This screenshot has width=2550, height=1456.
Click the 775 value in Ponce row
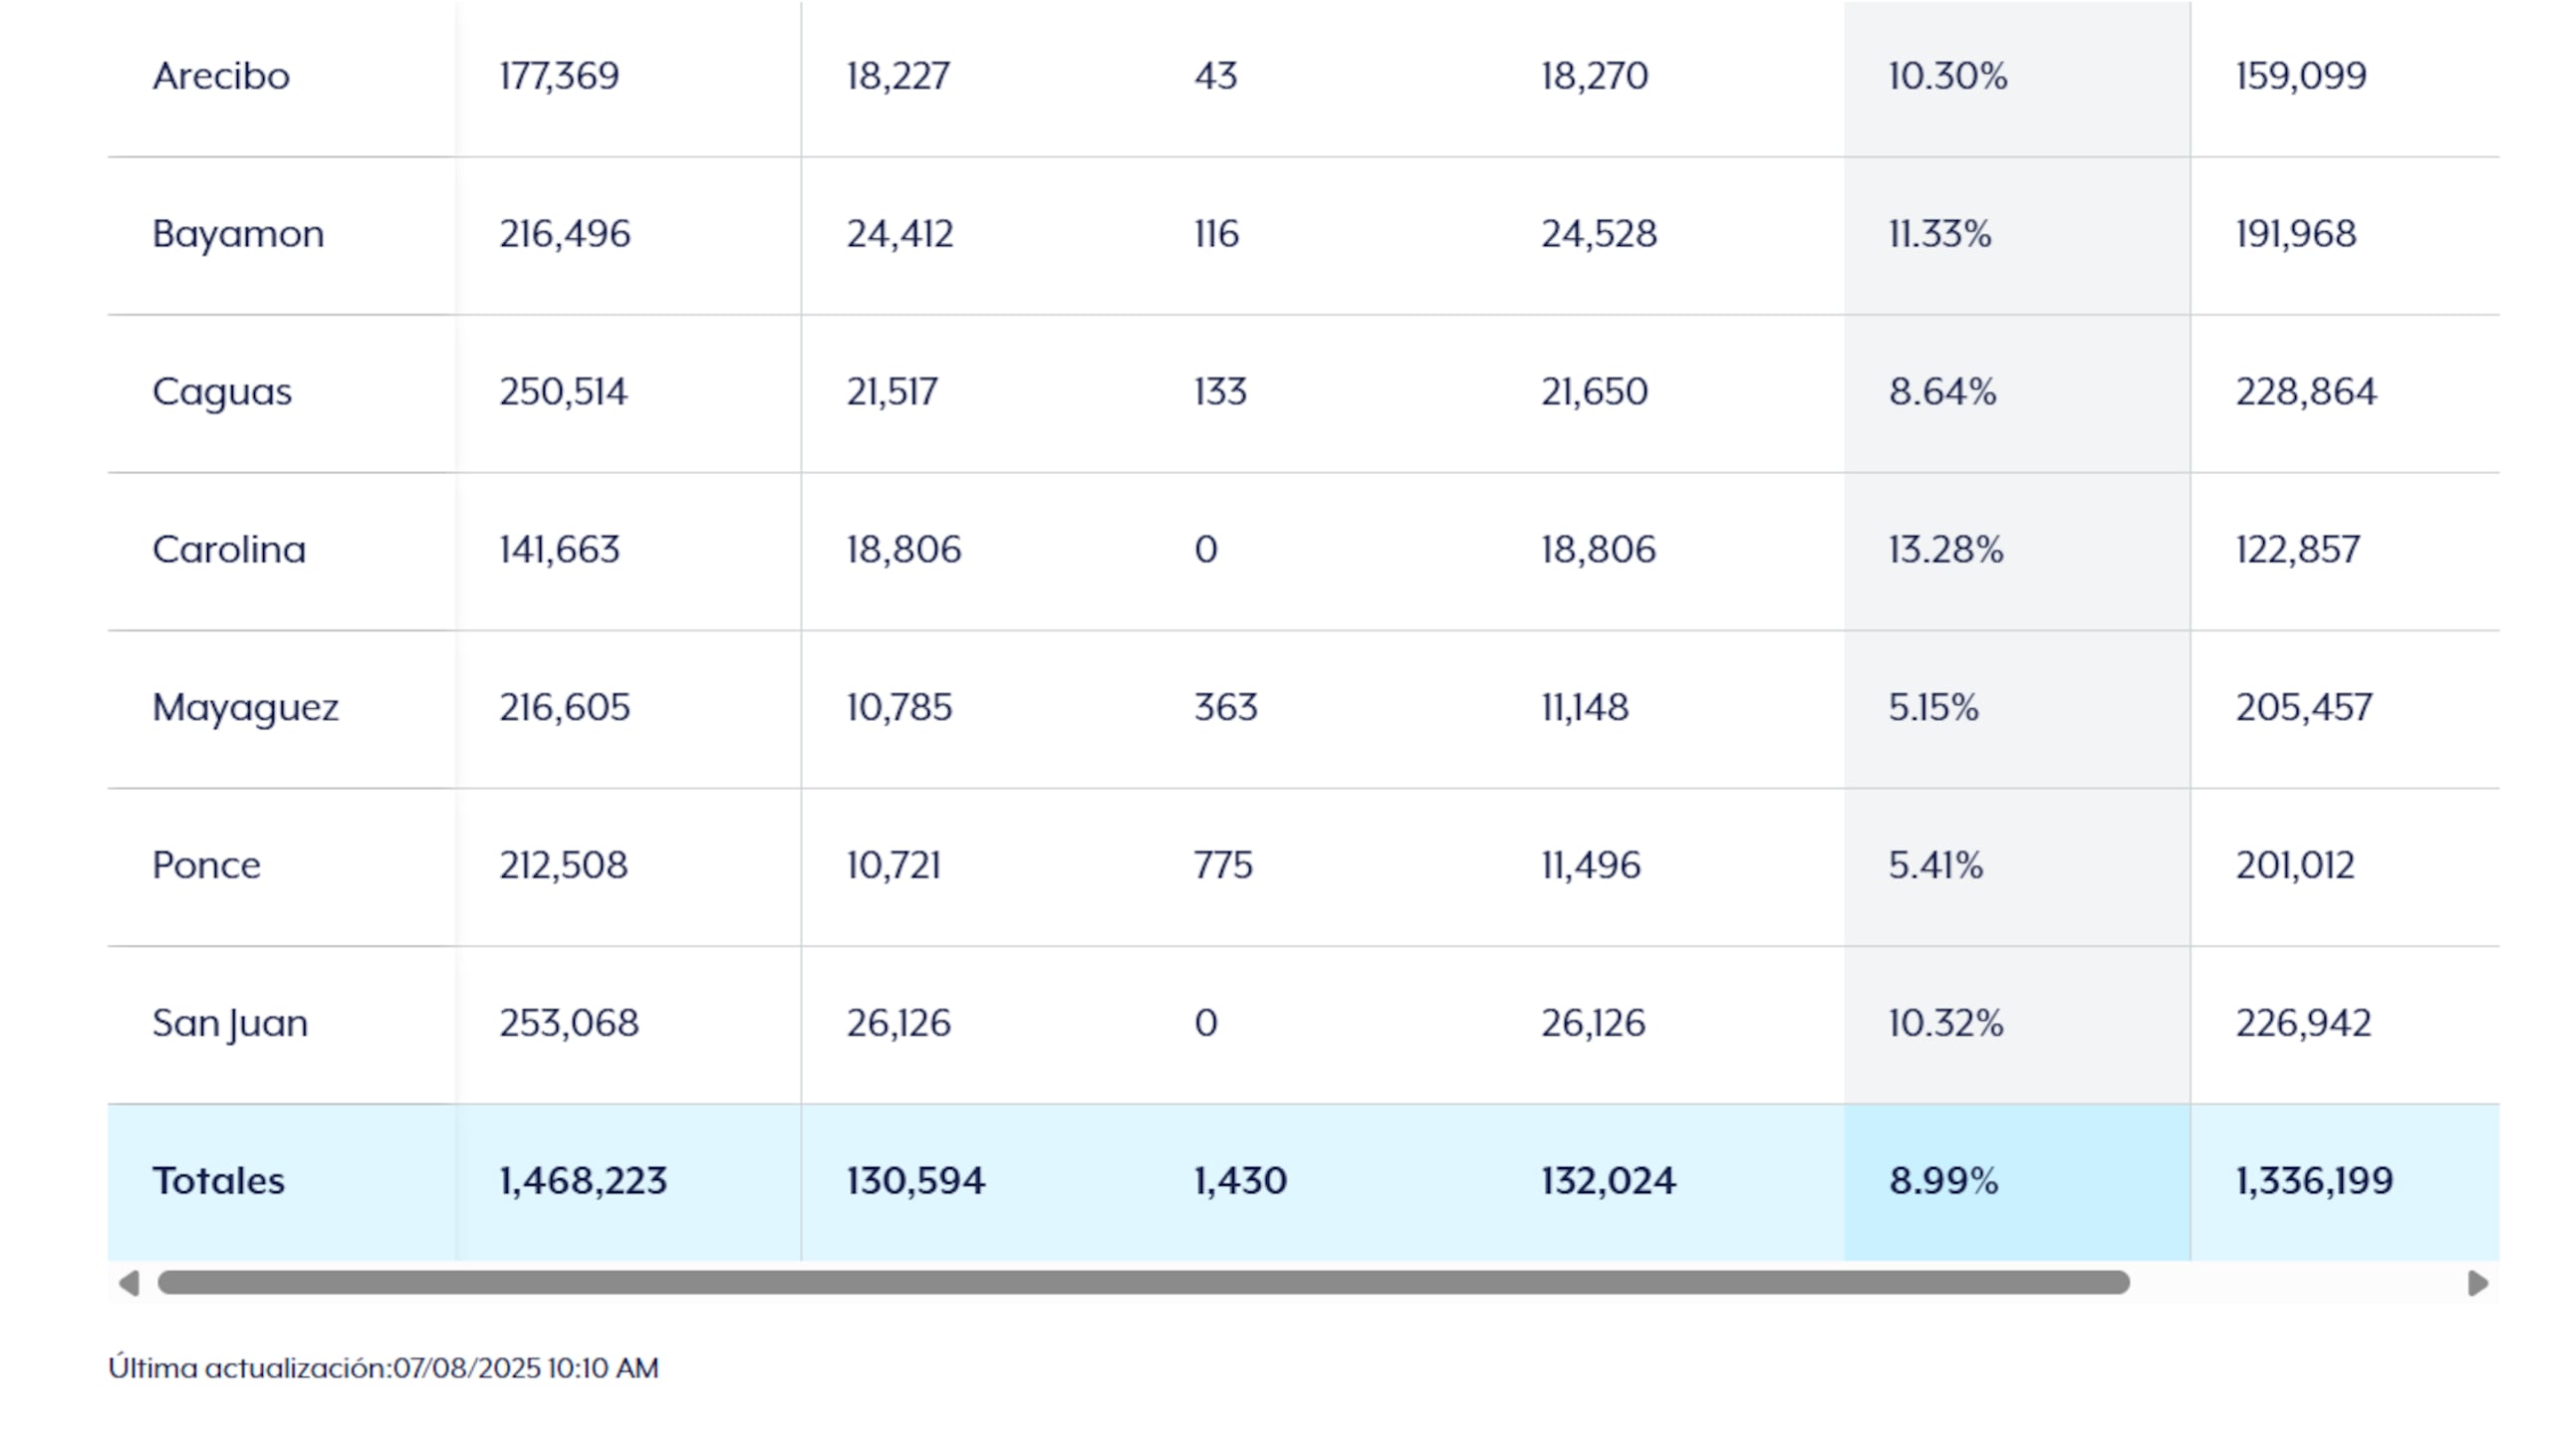[x=1222, y=865]
